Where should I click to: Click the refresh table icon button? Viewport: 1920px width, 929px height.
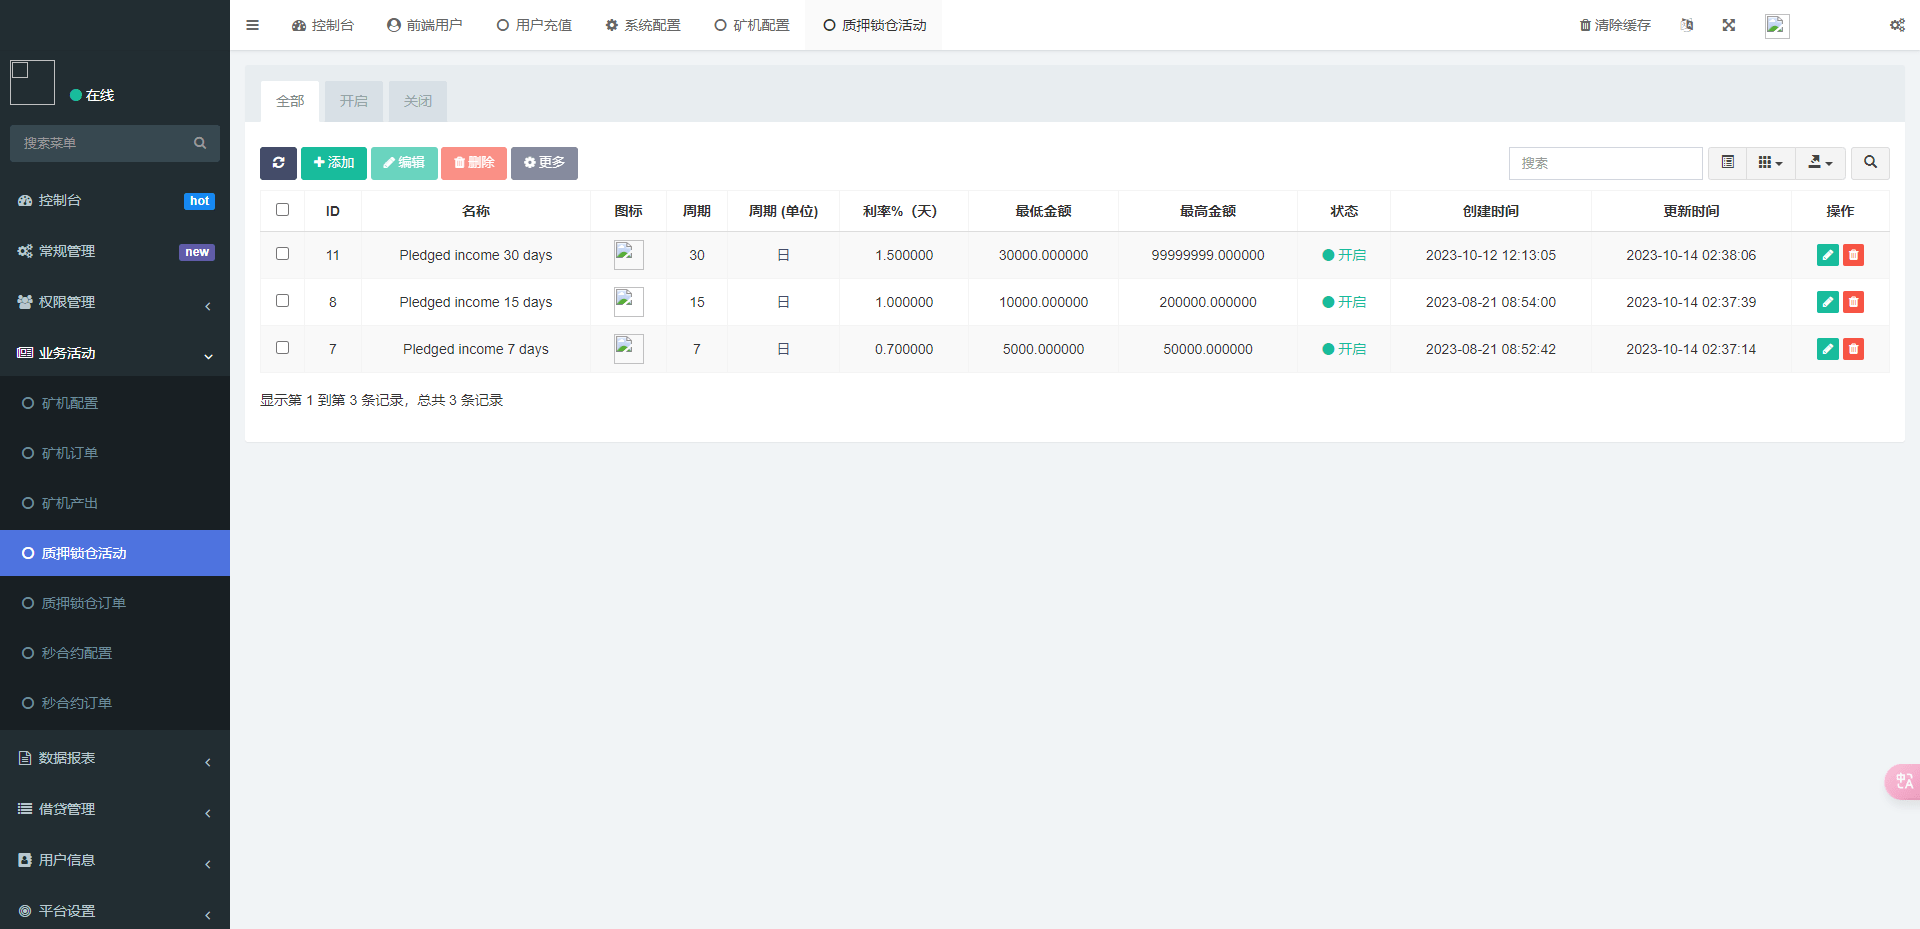pyautogui.click(x=278, y=163)
